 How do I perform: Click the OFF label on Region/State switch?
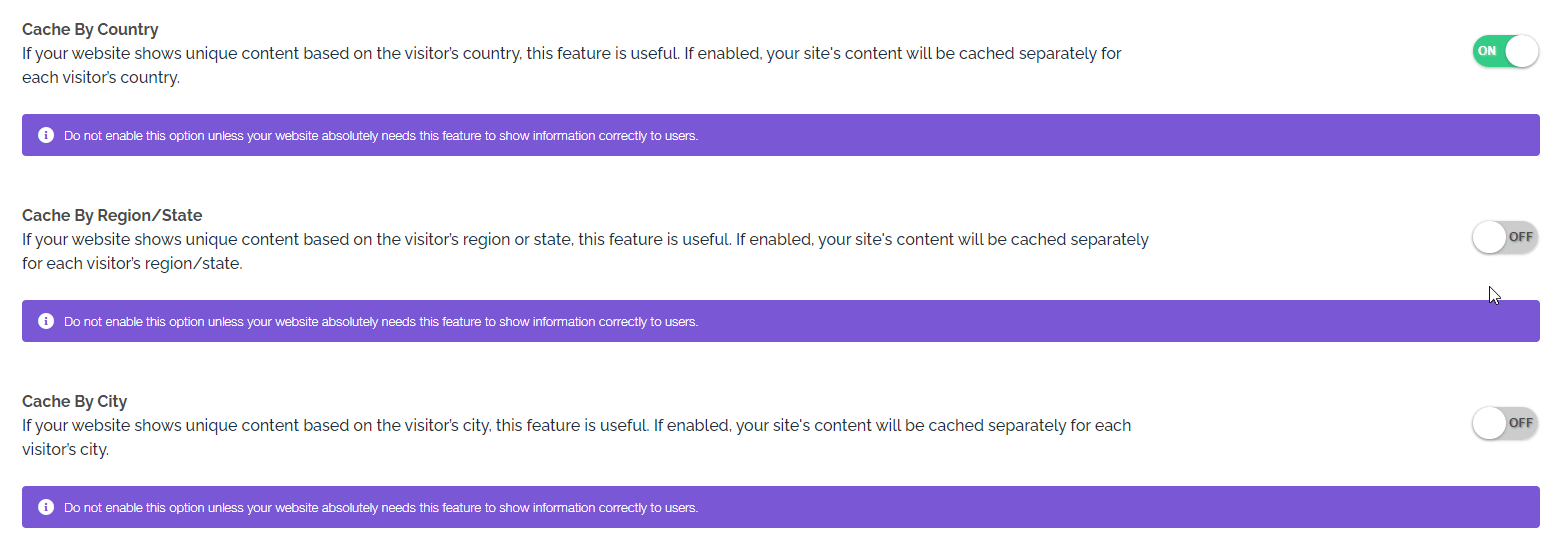coord(1521,237)
